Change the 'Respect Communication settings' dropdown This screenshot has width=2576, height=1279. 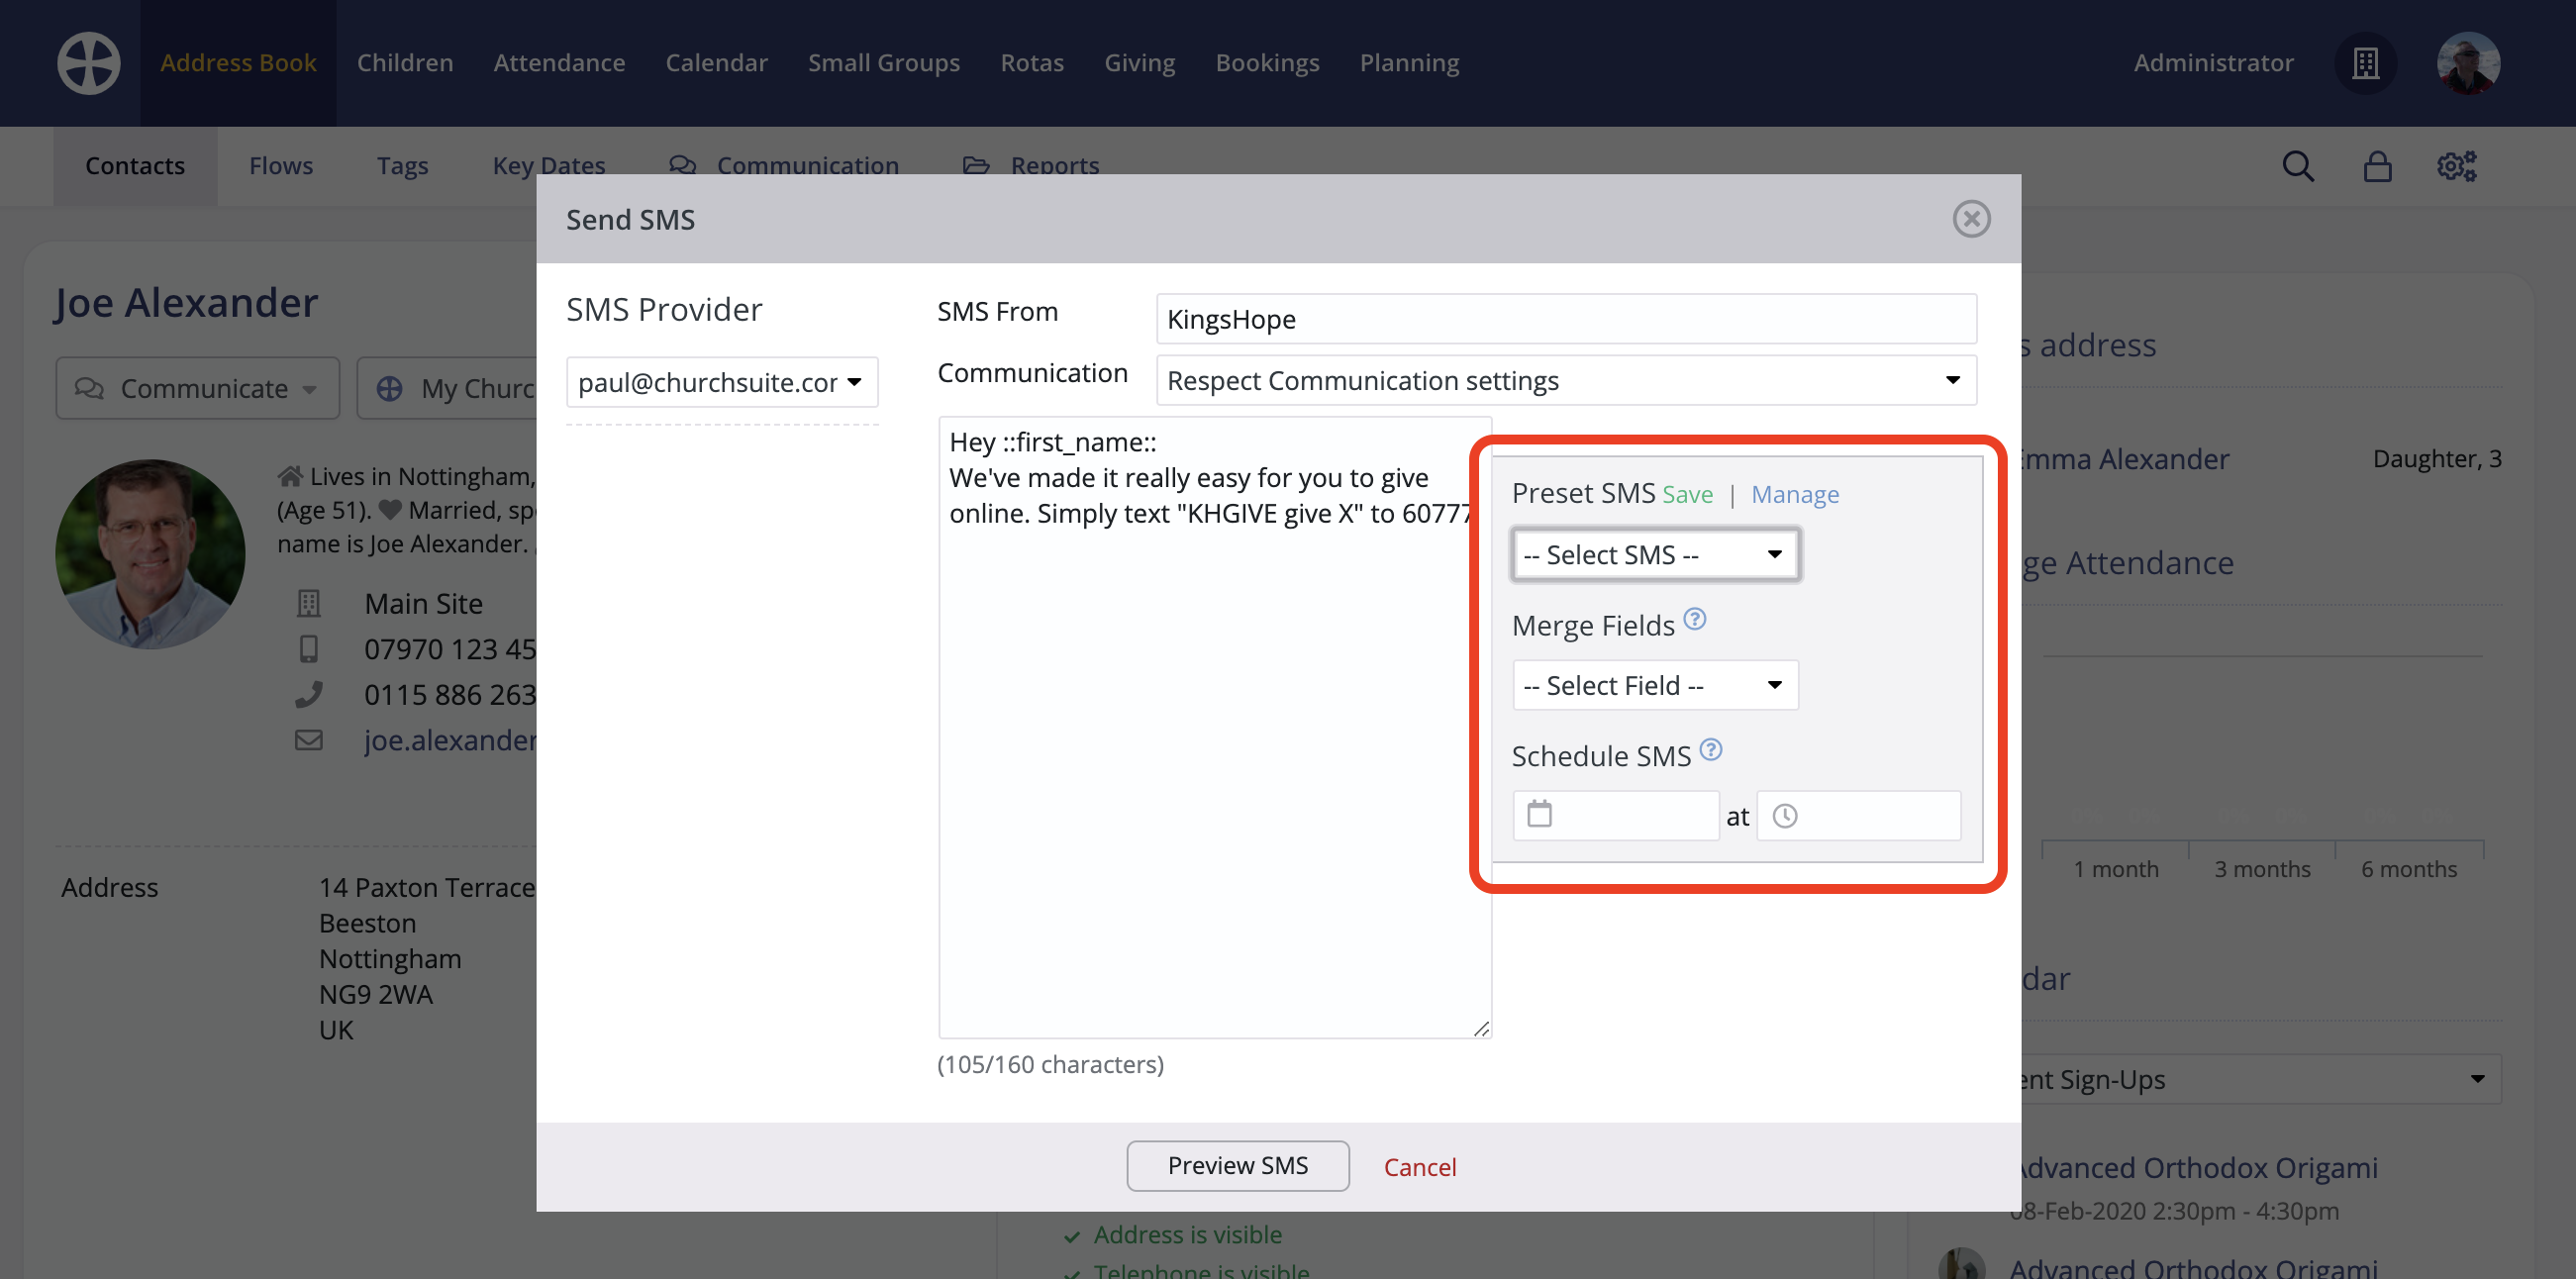point(1565,380)
